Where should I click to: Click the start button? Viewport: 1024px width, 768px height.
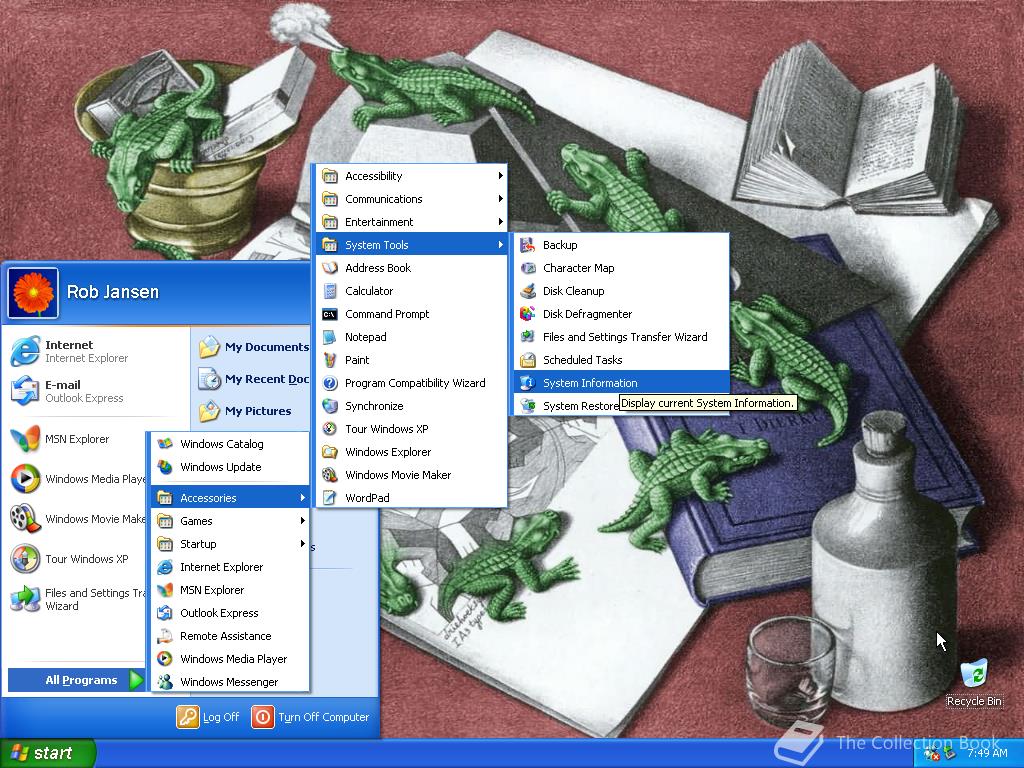(x=48, y=753)
